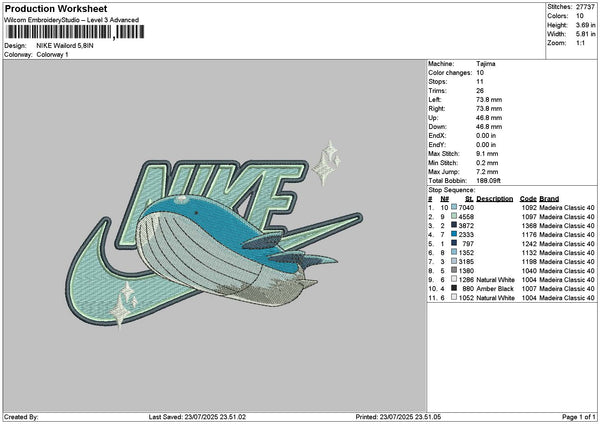Click thread code '1132' in row 6
Viewport: 600px width, 424px height.
pos(529,253)
